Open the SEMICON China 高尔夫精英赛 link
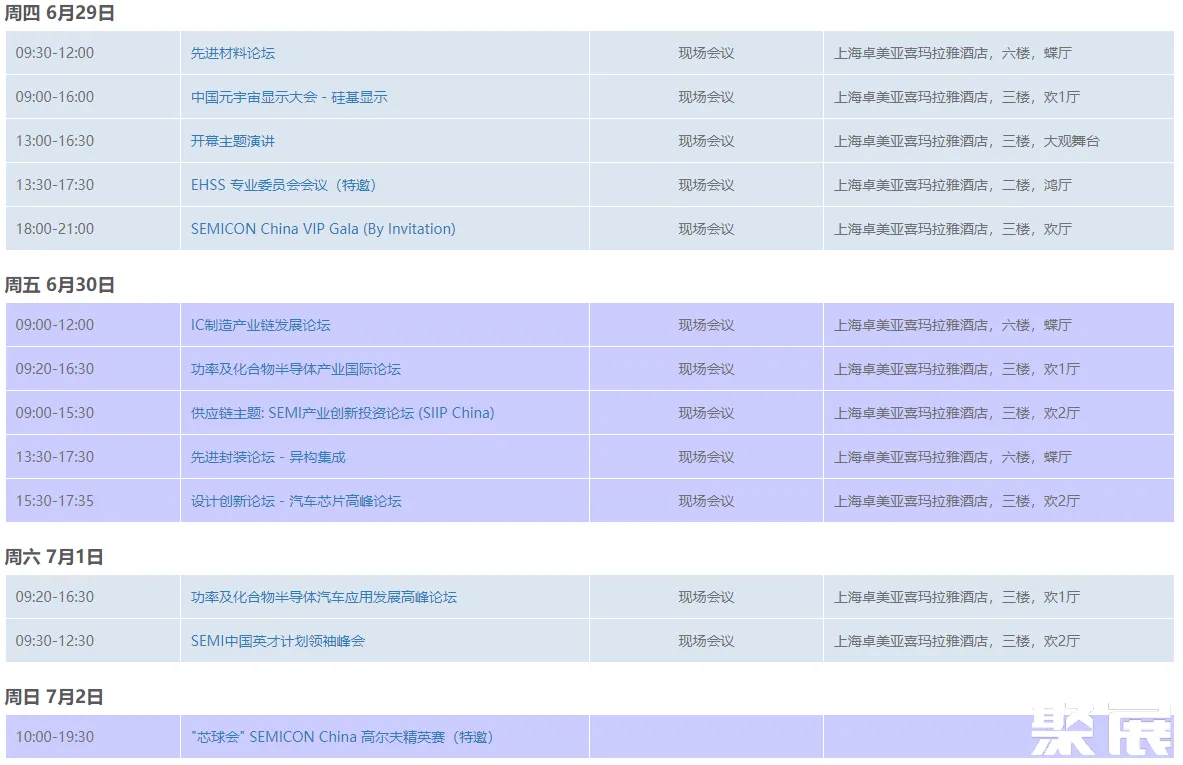 (x=342, y=737)
